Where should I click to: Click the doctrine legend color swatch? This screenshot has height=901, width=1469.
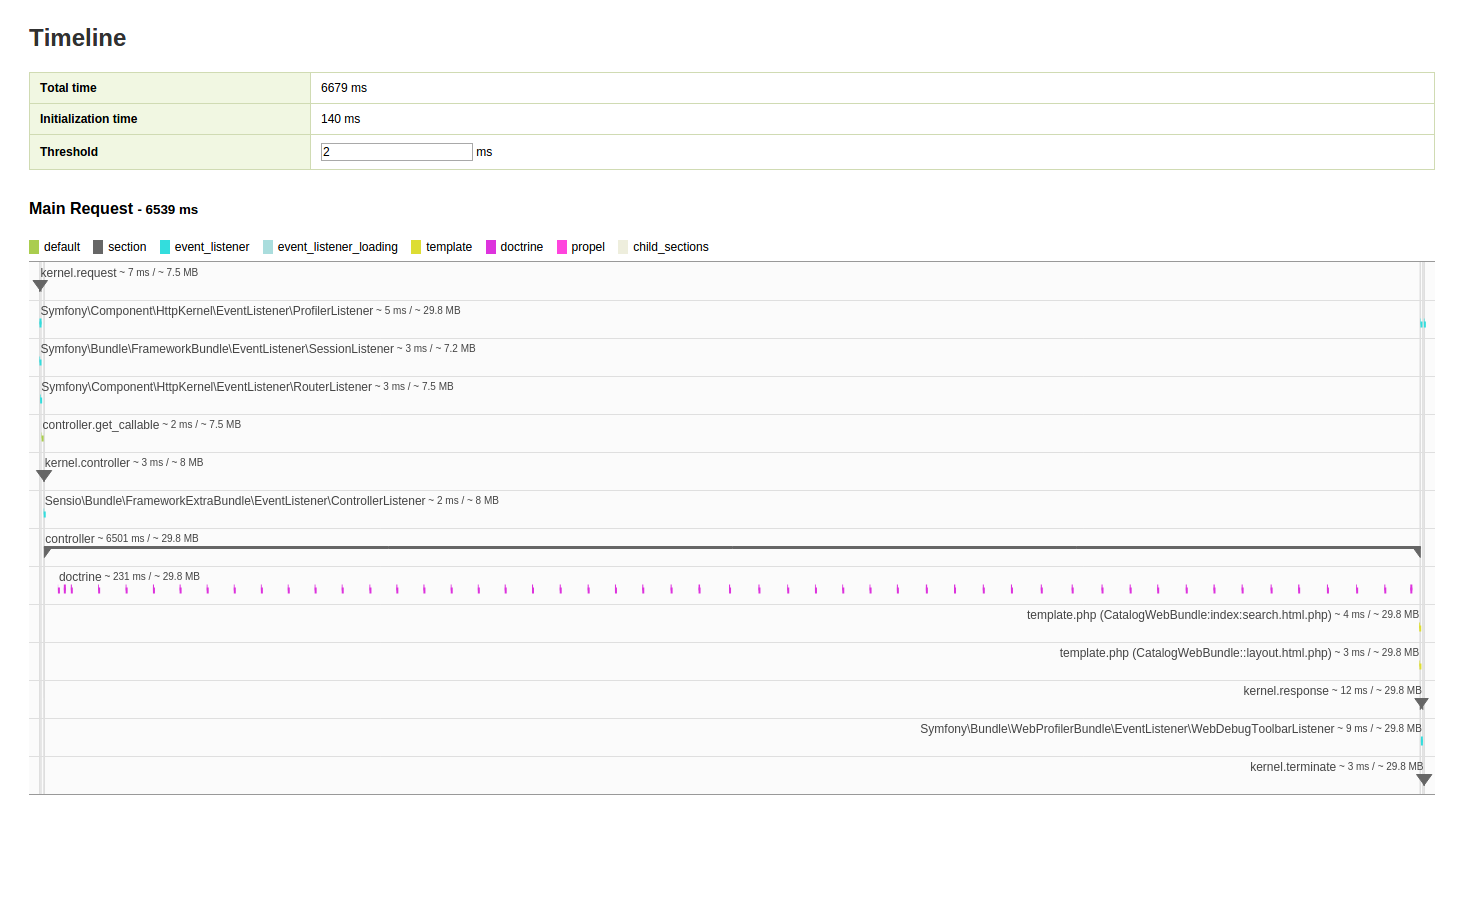click(491, 247)
